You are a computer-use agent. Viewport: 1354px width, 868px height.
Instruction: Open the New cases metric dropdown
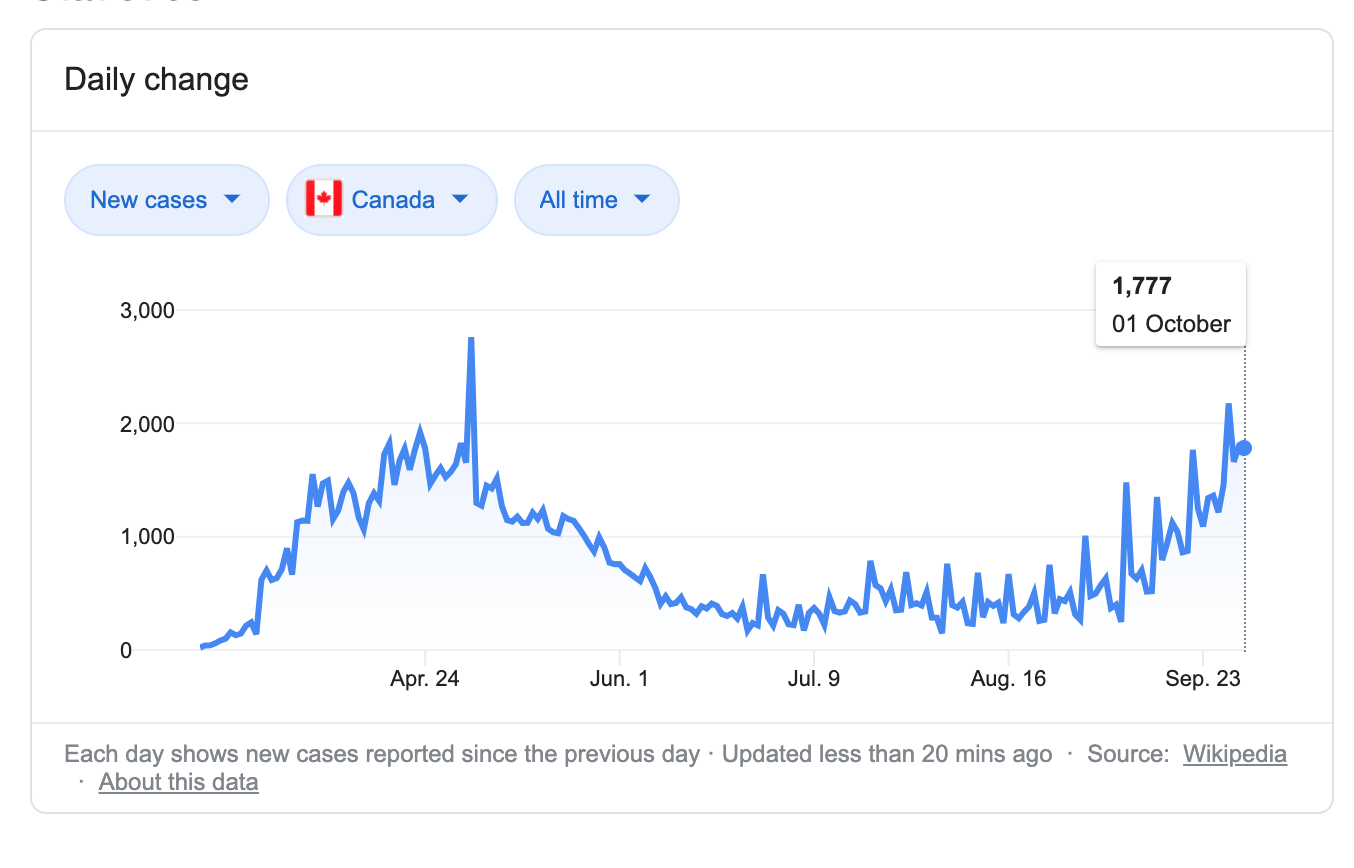pos(167,200)
